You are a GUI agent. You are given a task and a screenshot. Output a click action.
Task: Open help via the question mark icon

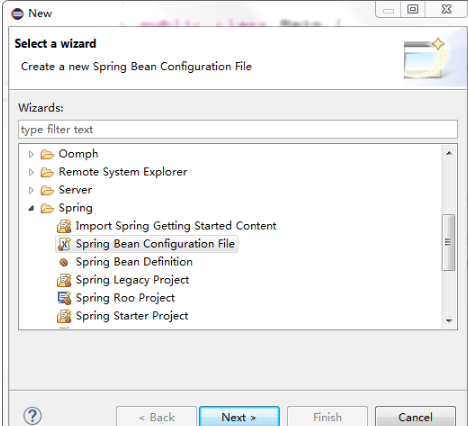tap(32, 416)
